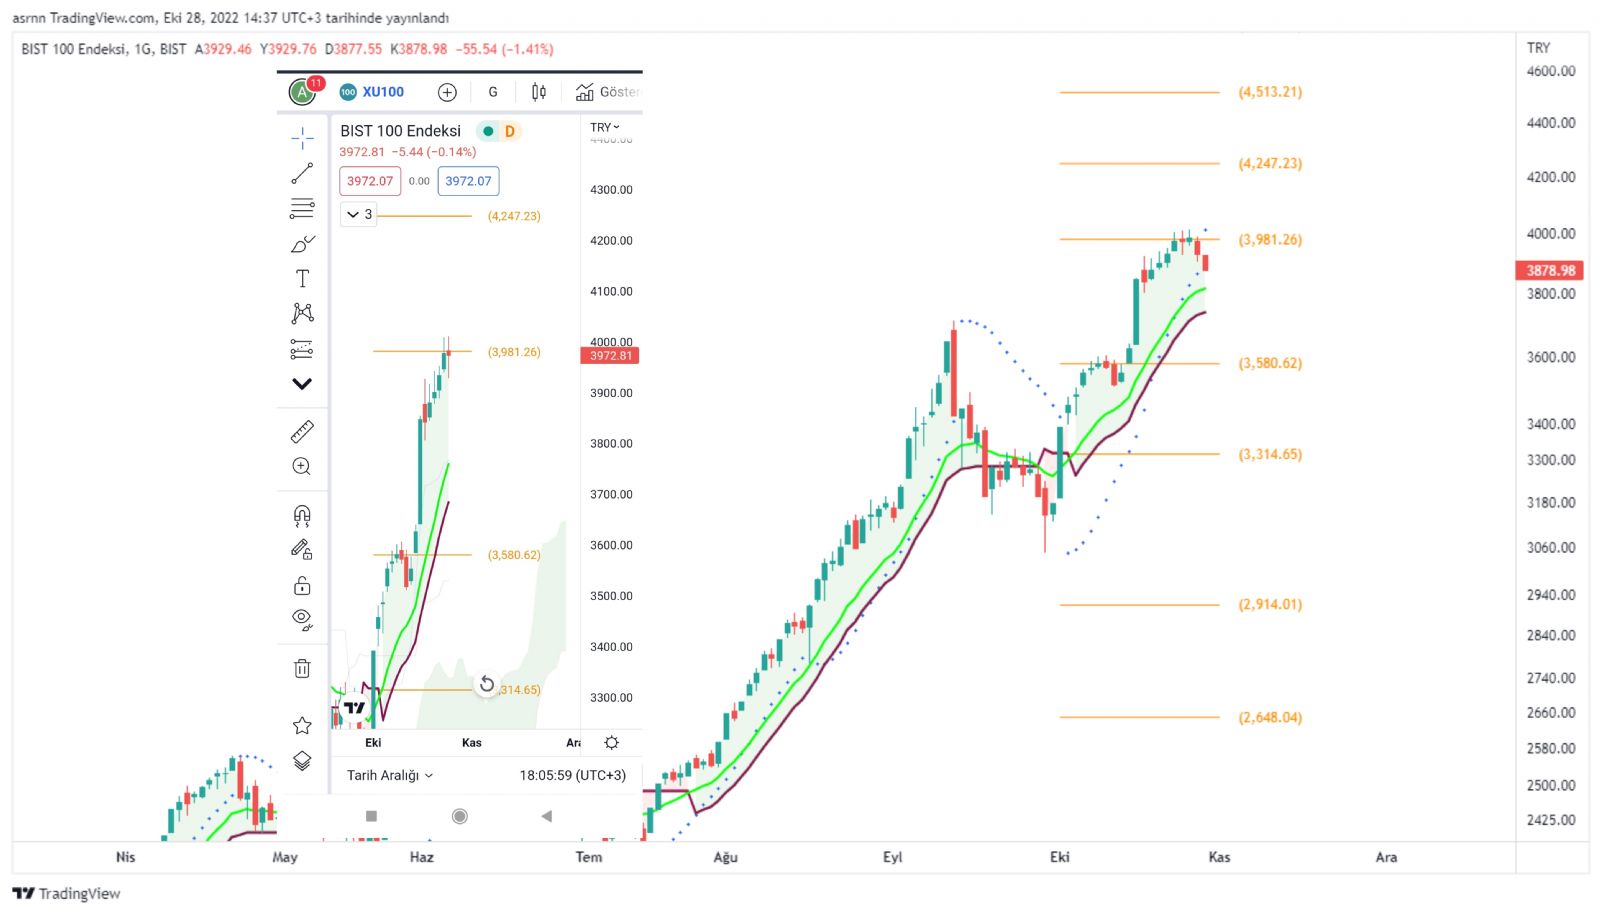Add a symbol with the plus icon
1600x913 pixels.
tap(447, 92)
